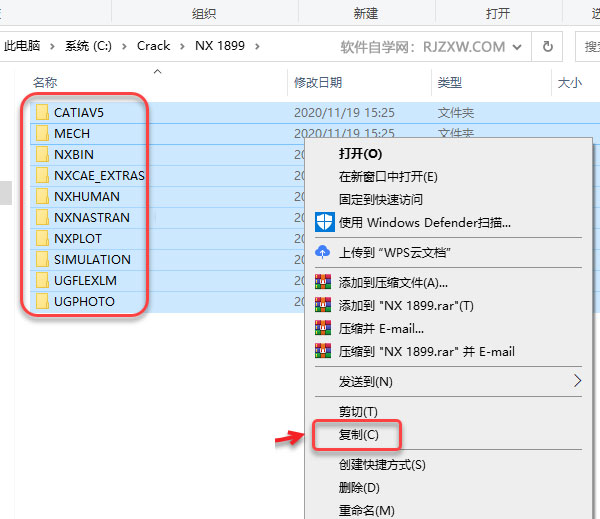Select the MECH folder name
The image size is (600, 519).
tap(72, 134)
